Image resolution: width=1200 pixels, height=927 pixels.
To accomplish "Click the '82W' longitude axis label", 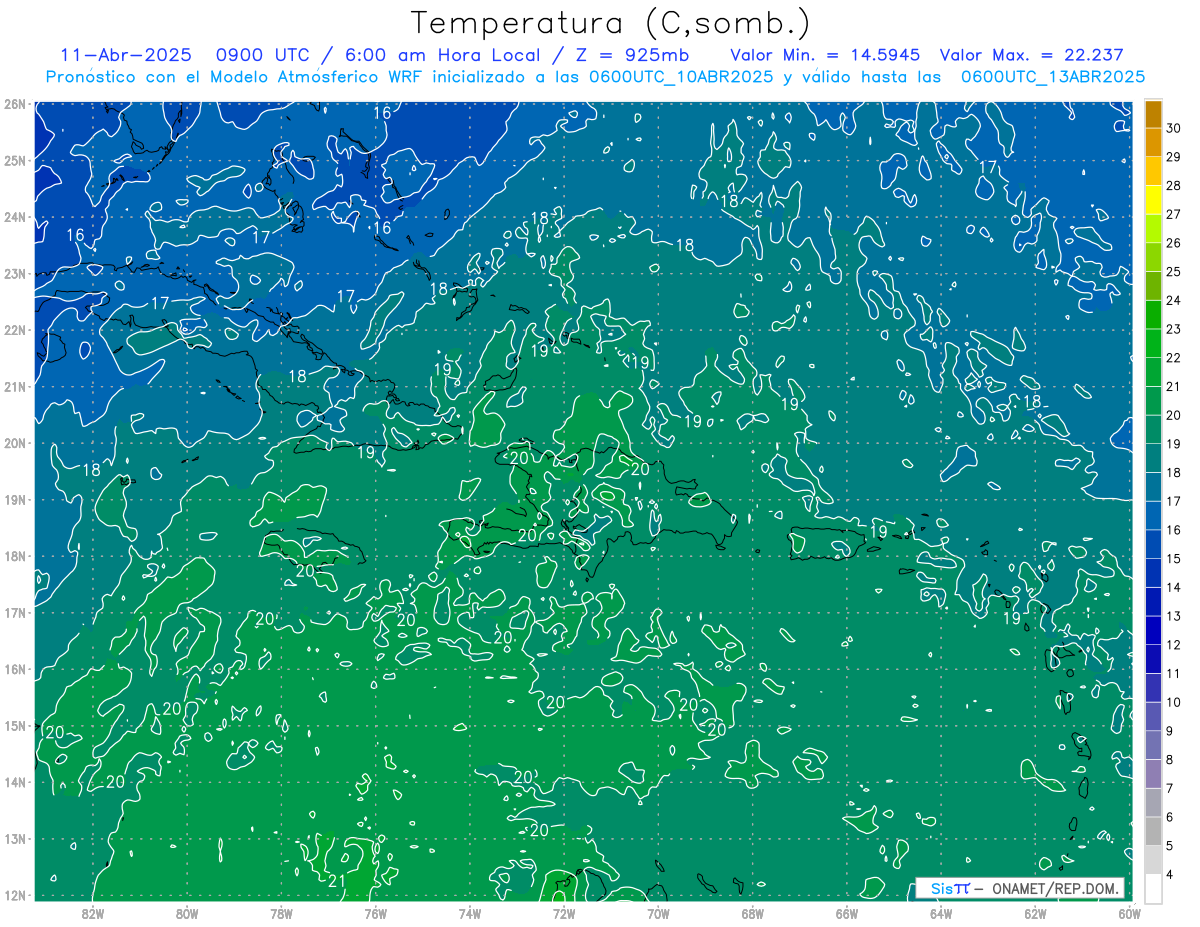I will tap(93, 914).
